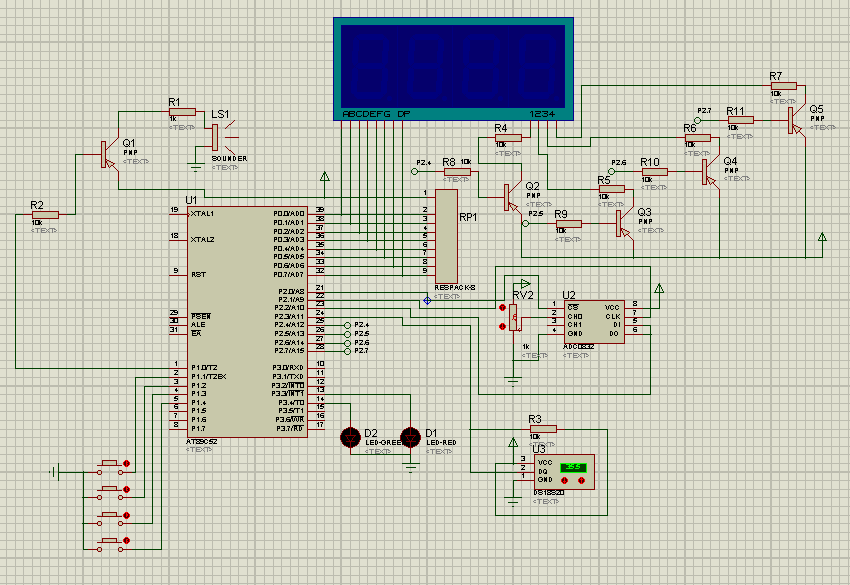The width and height of the screenshot is (850, 585).
Task: Toggle the bottom push button's red latch dot
Action: [x=127, y=540]
